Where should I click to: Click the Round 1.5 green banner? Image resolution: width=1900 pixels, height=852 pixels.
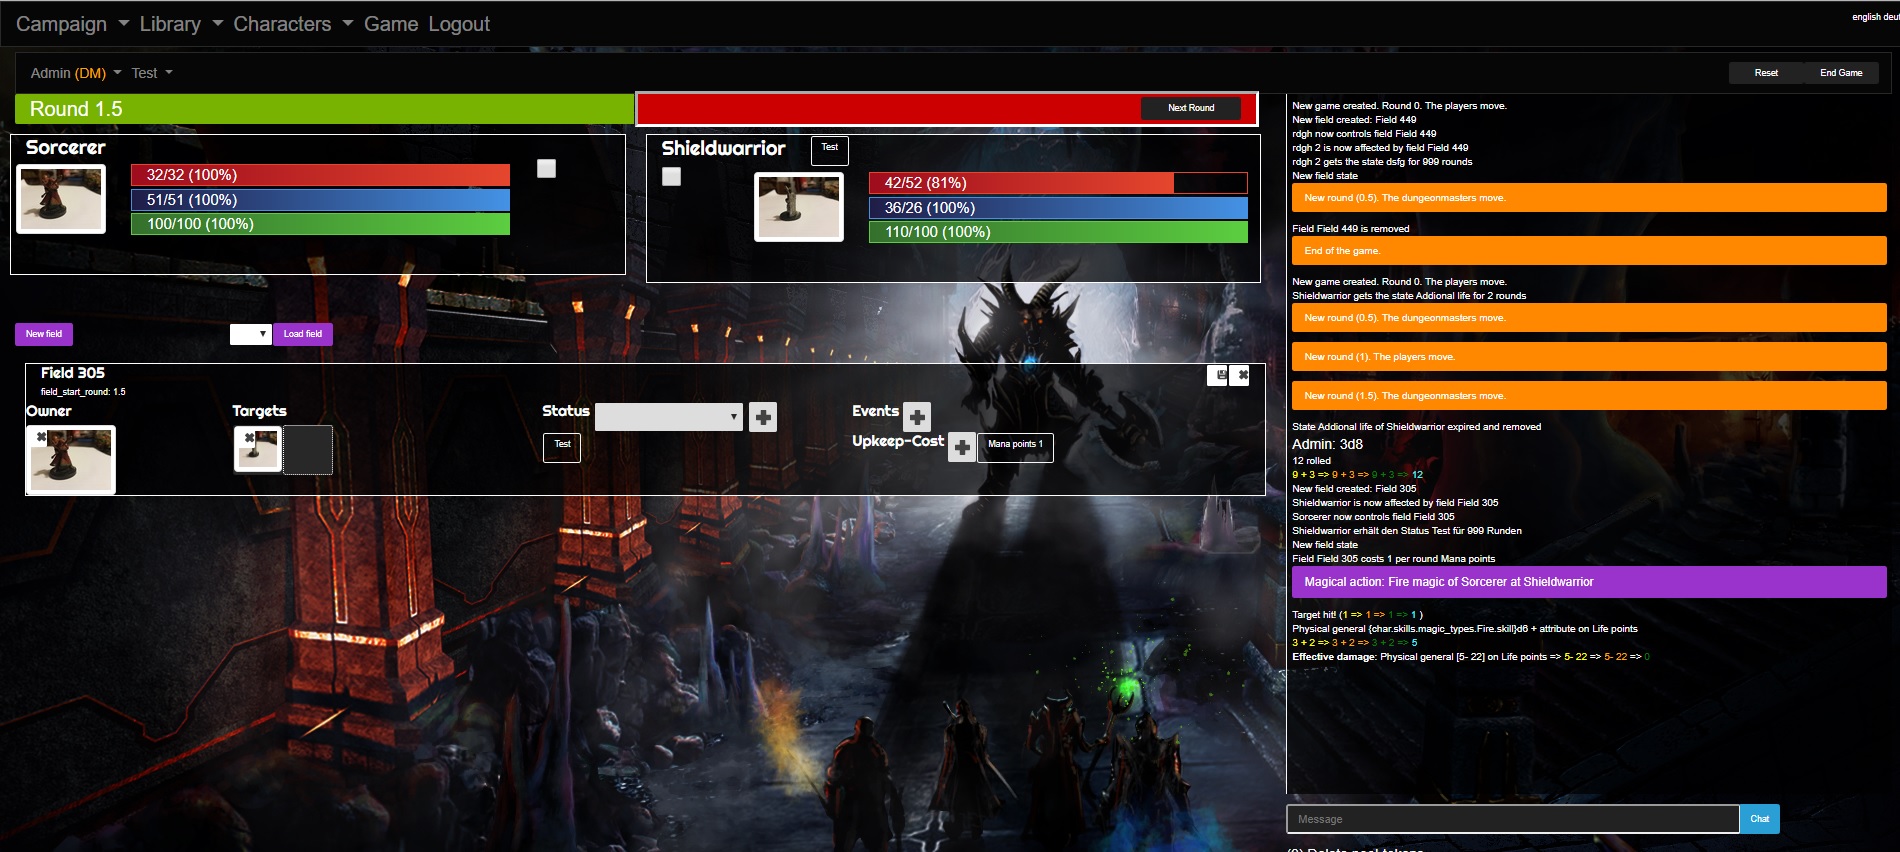click(x=324, y=109)
